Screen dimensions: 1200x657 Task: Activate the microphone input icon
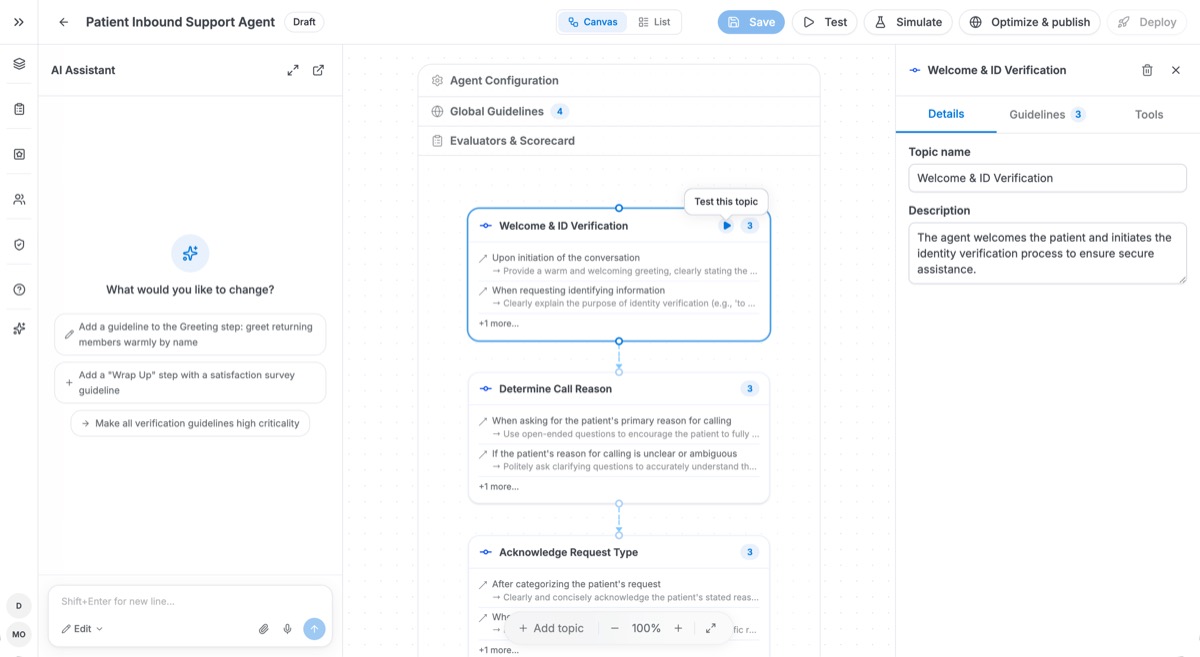287,629
